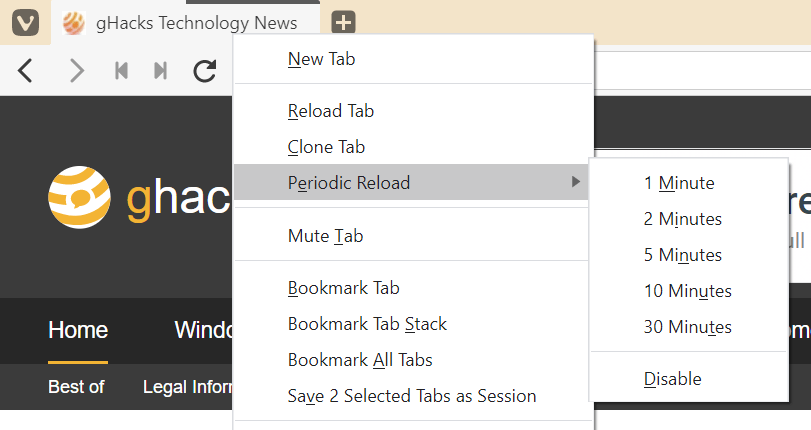Click the fast forward icon
This screenshot has height=430, width=811.
(160, 70)
